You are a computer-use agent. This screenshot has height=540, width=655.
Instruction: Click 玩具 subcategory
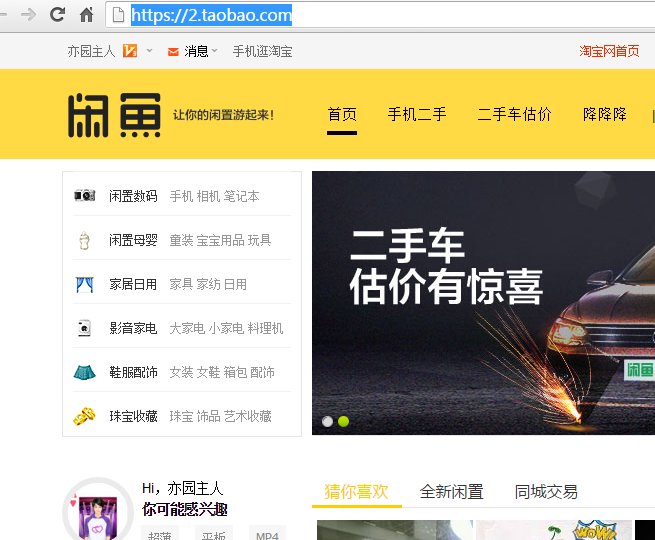click(x=259, y=240)
